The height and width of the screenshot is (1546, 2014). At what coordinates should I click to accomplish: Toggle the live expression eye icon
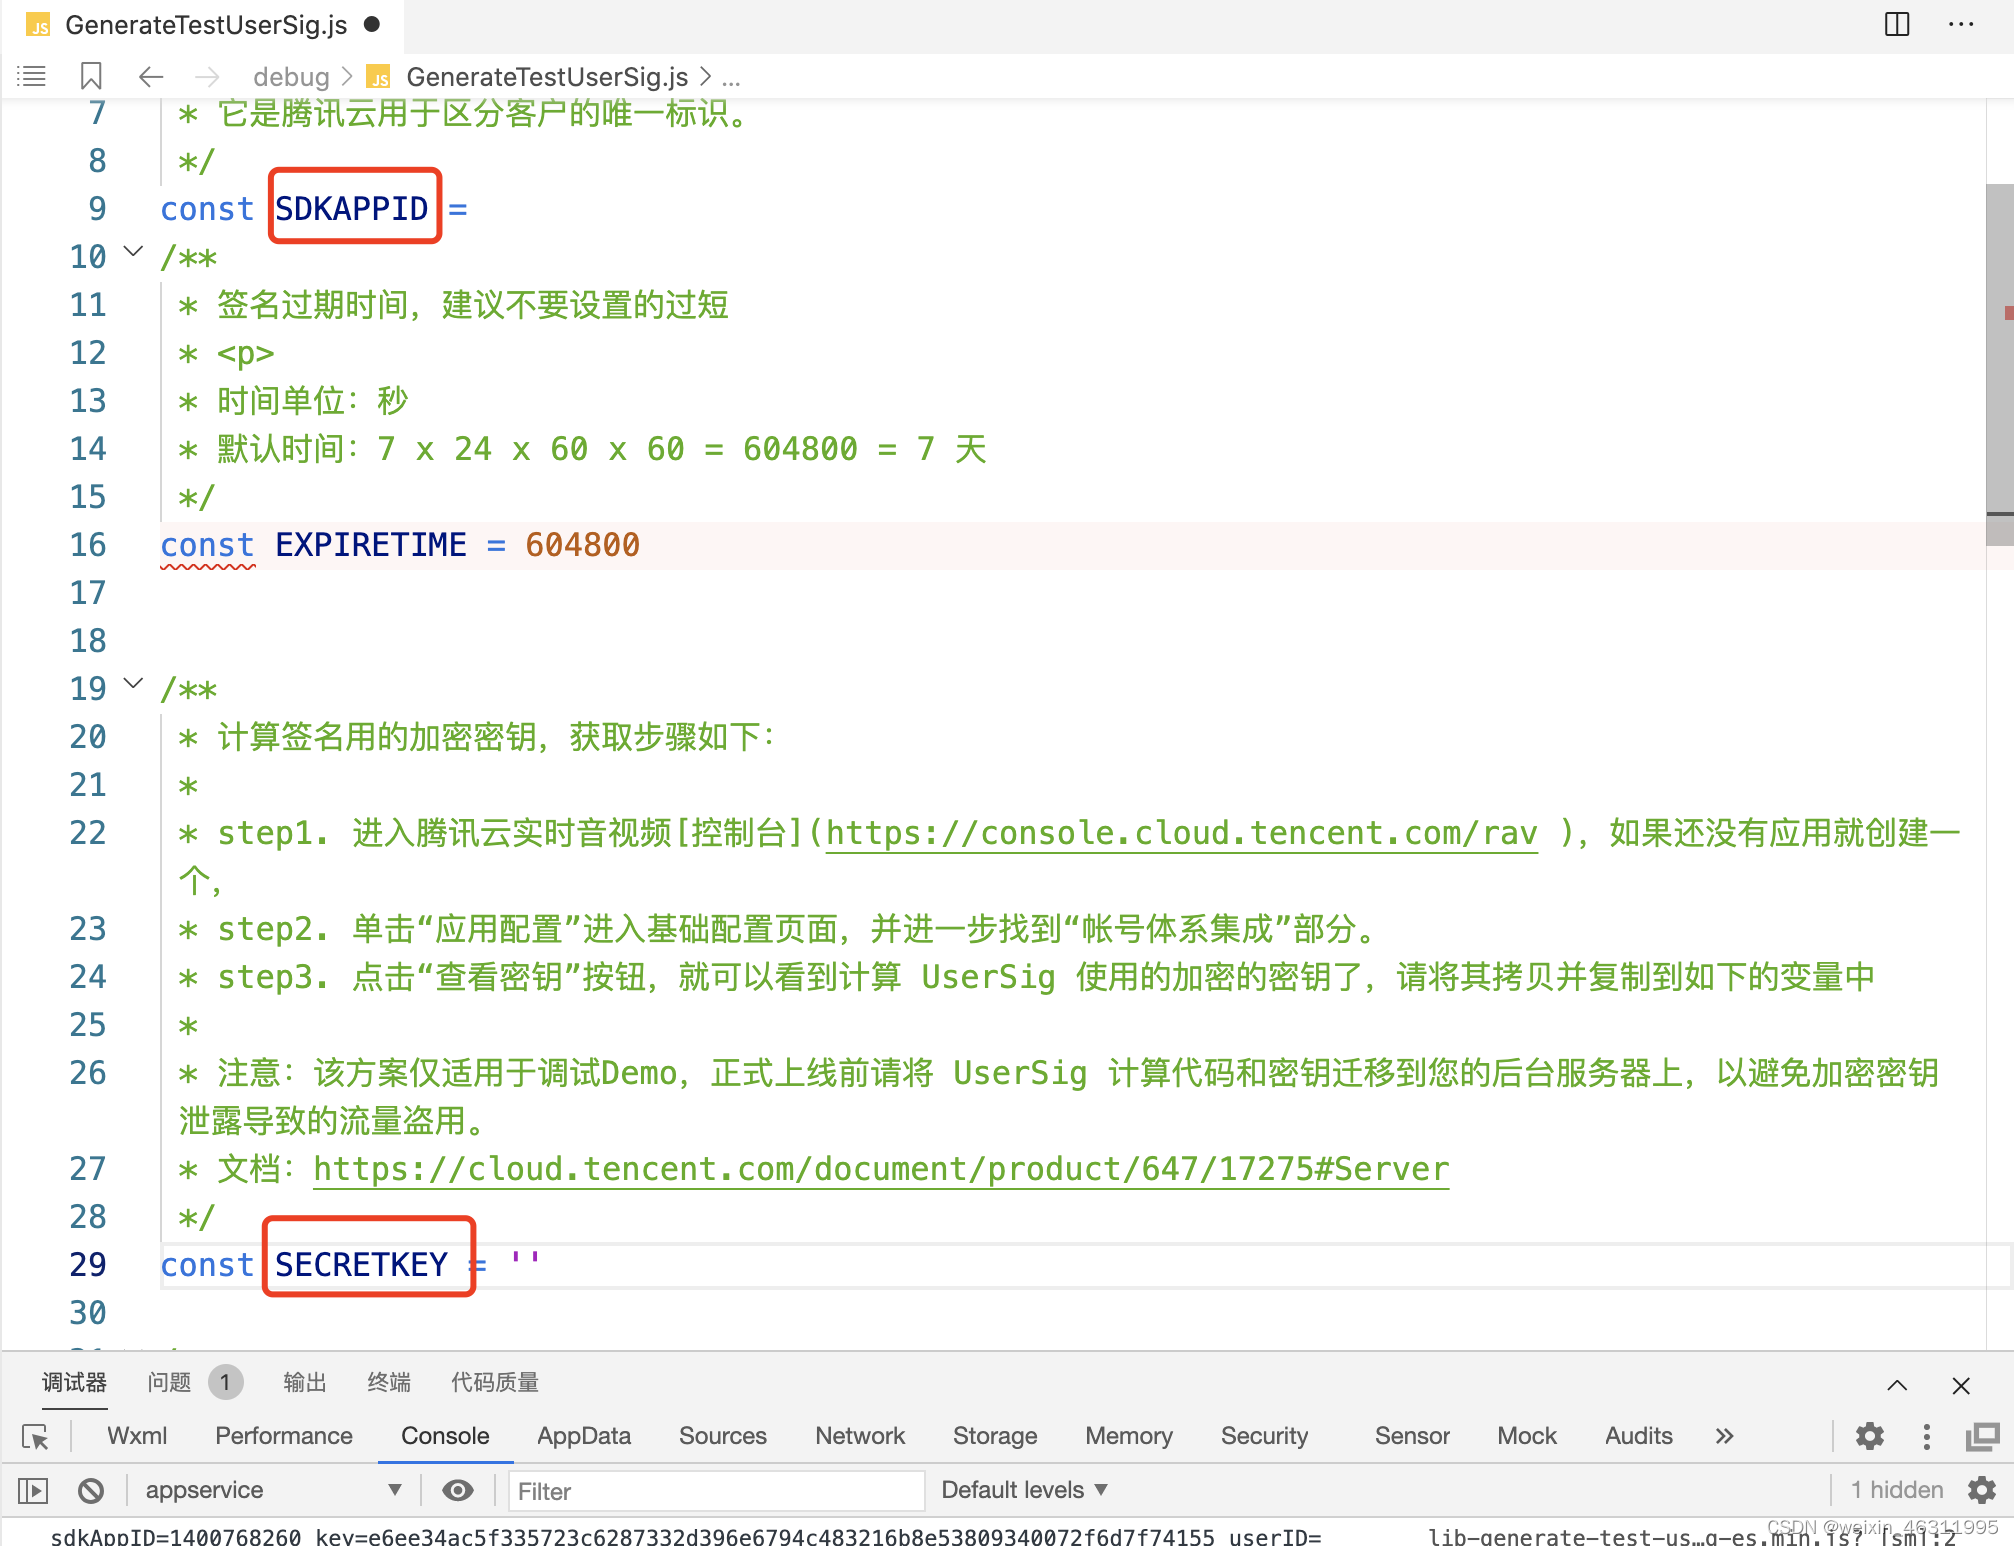pos(458,1491)
